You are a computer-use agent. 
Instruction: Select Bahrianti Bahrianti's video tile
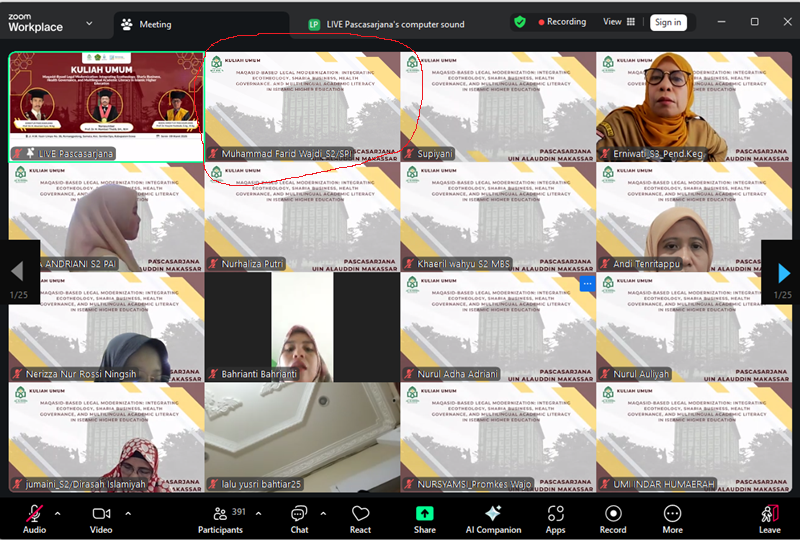point(302,327)
